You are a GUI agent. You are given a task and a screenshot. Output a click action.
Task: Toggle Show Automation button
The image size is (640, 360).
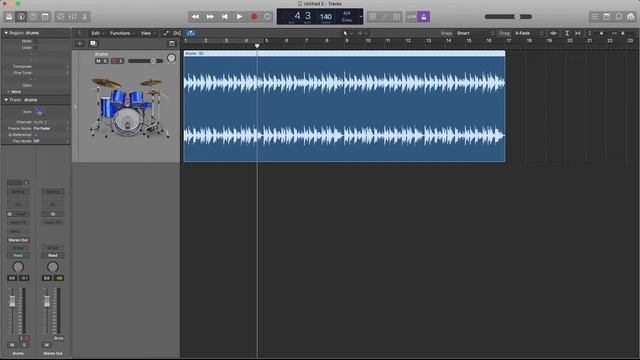coord(165,33)
